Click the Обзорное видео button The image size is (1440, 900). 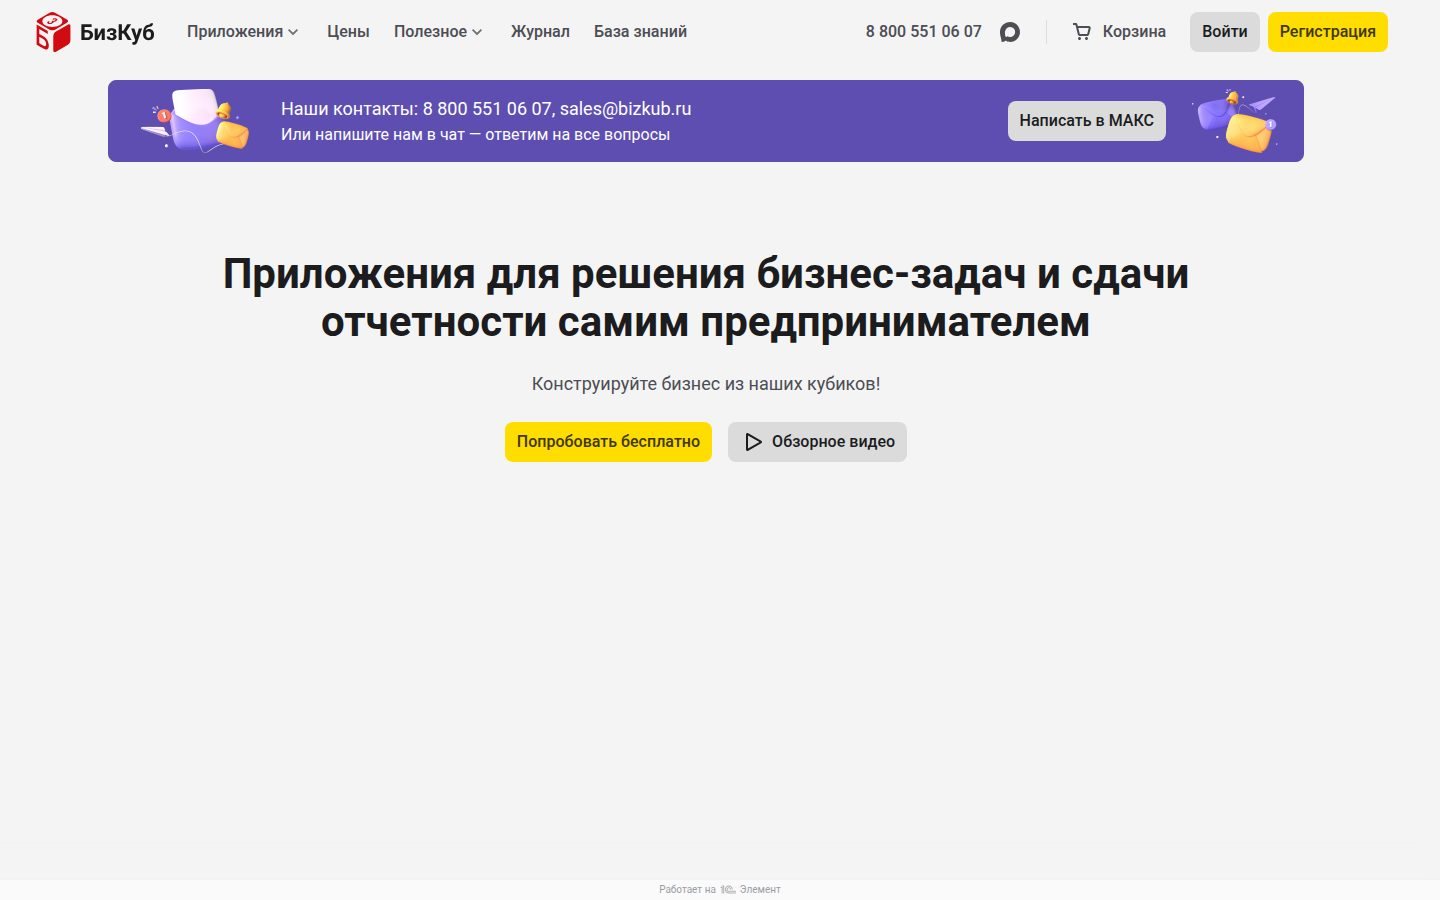click(x=817, y=442)
